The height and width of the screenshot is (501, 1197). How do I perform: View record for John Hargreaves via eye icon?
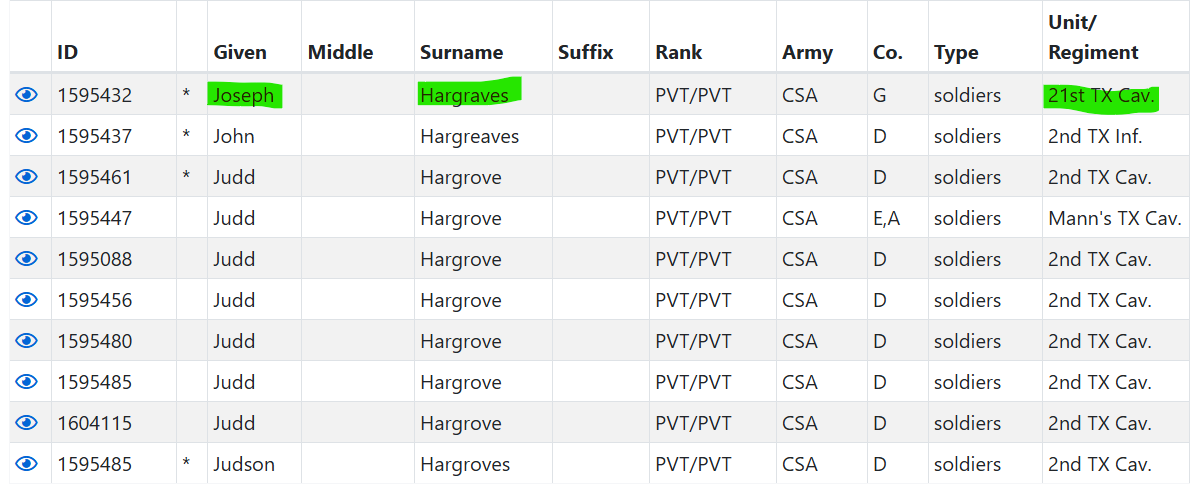click(27, 136)
